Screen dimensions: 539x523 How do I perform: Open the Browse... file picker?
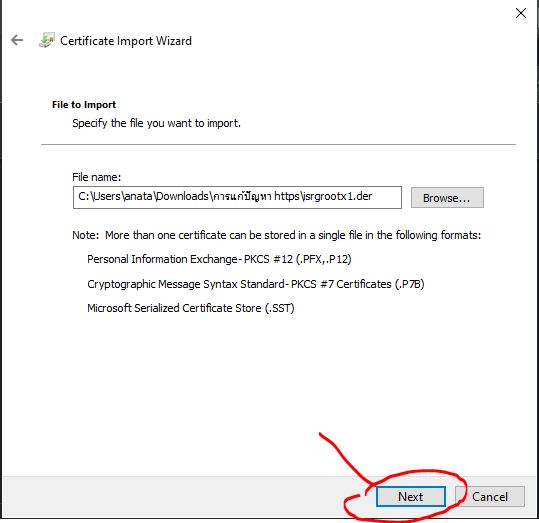(x=447, y=198)
